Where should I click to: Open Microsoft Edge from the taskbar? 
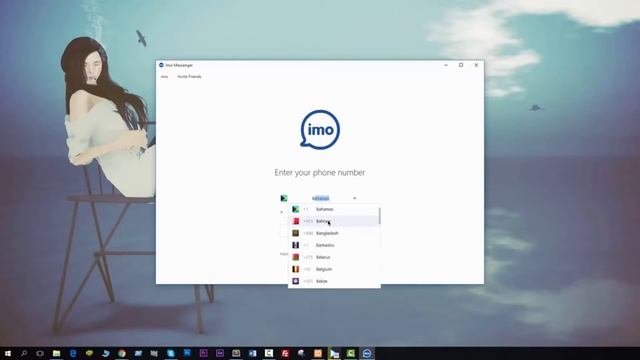point(73,353)
